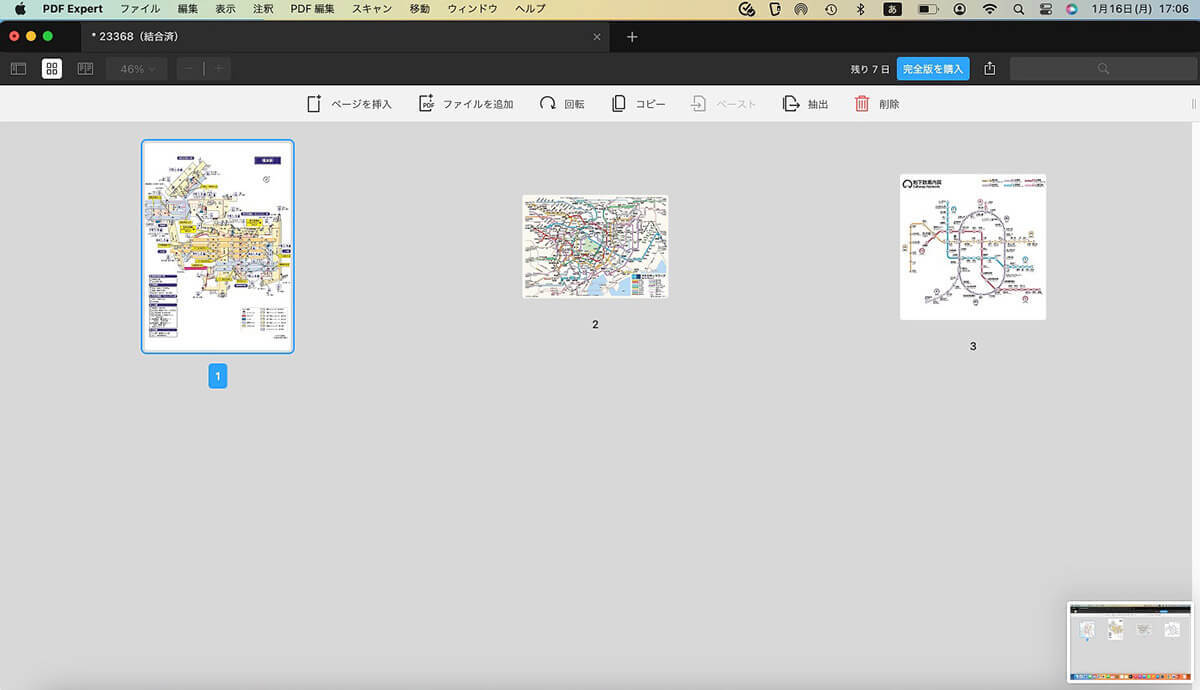Open the スキャン menu
1200x690 pixels.
(372, 9)
